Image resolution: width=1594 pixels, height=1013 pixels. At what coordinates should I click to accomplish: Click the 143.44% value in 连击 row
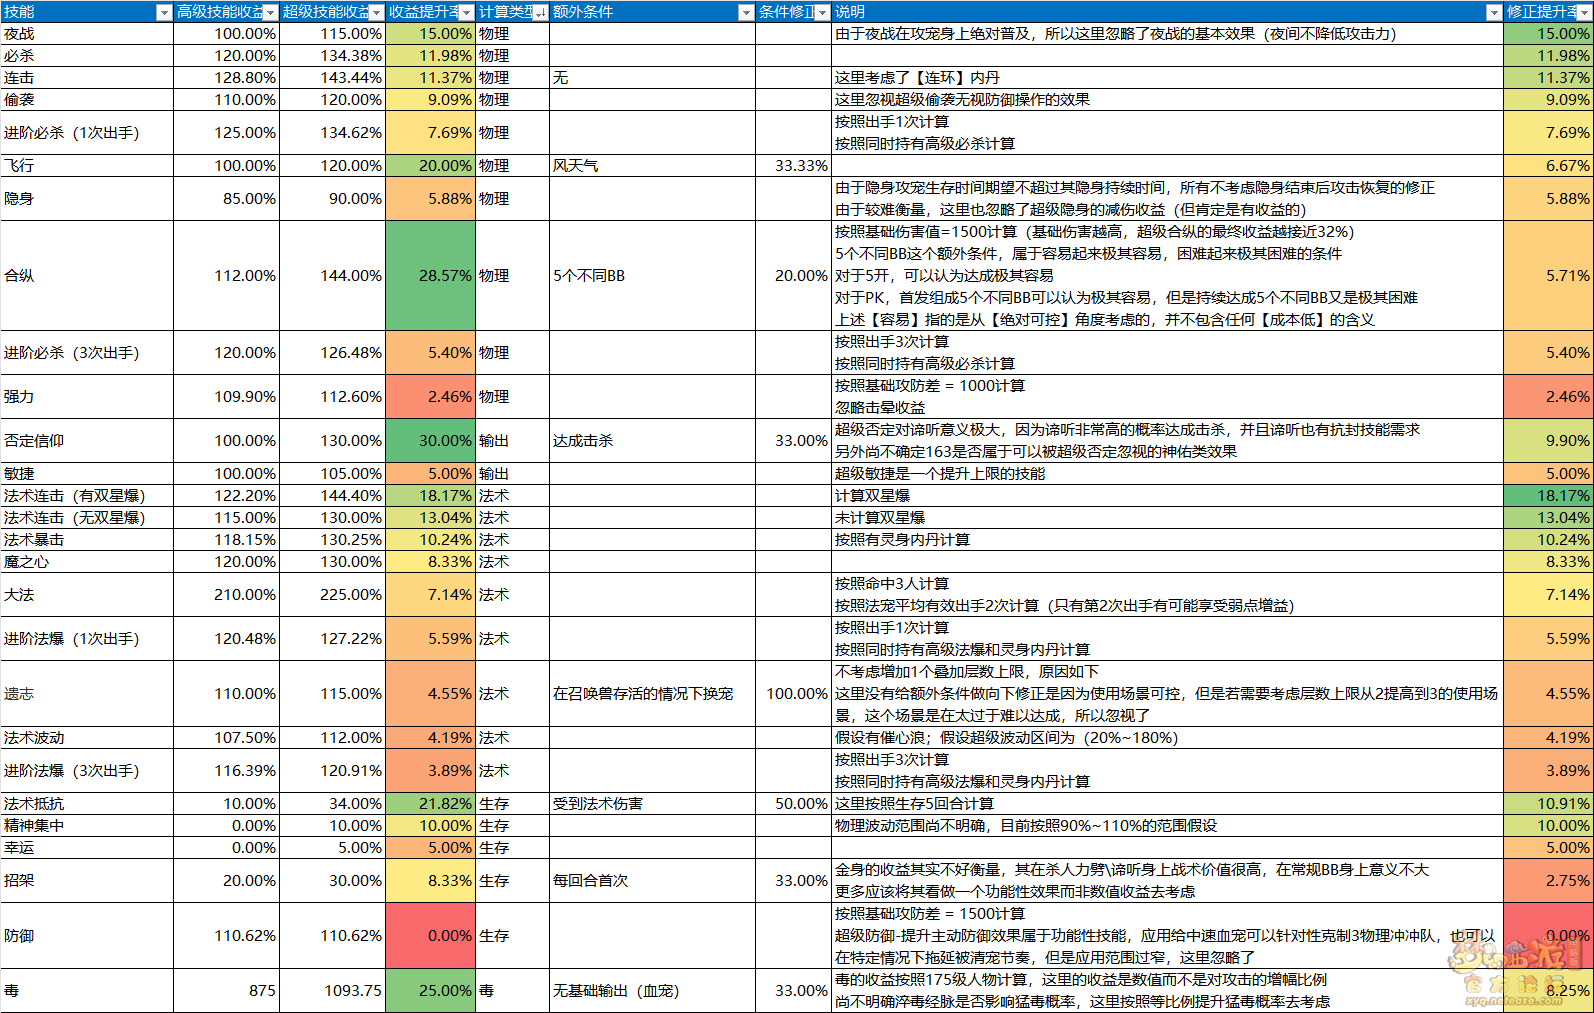point(332,78)
